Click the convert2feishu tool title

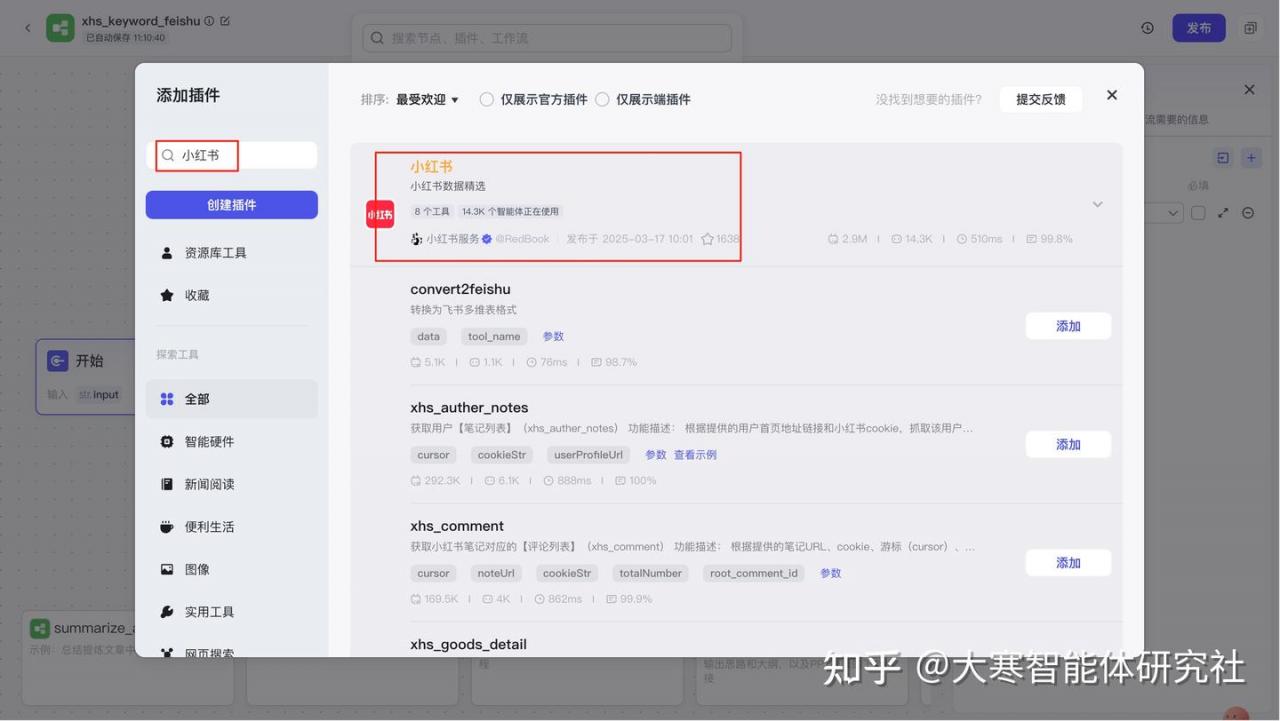coord(460,289)
